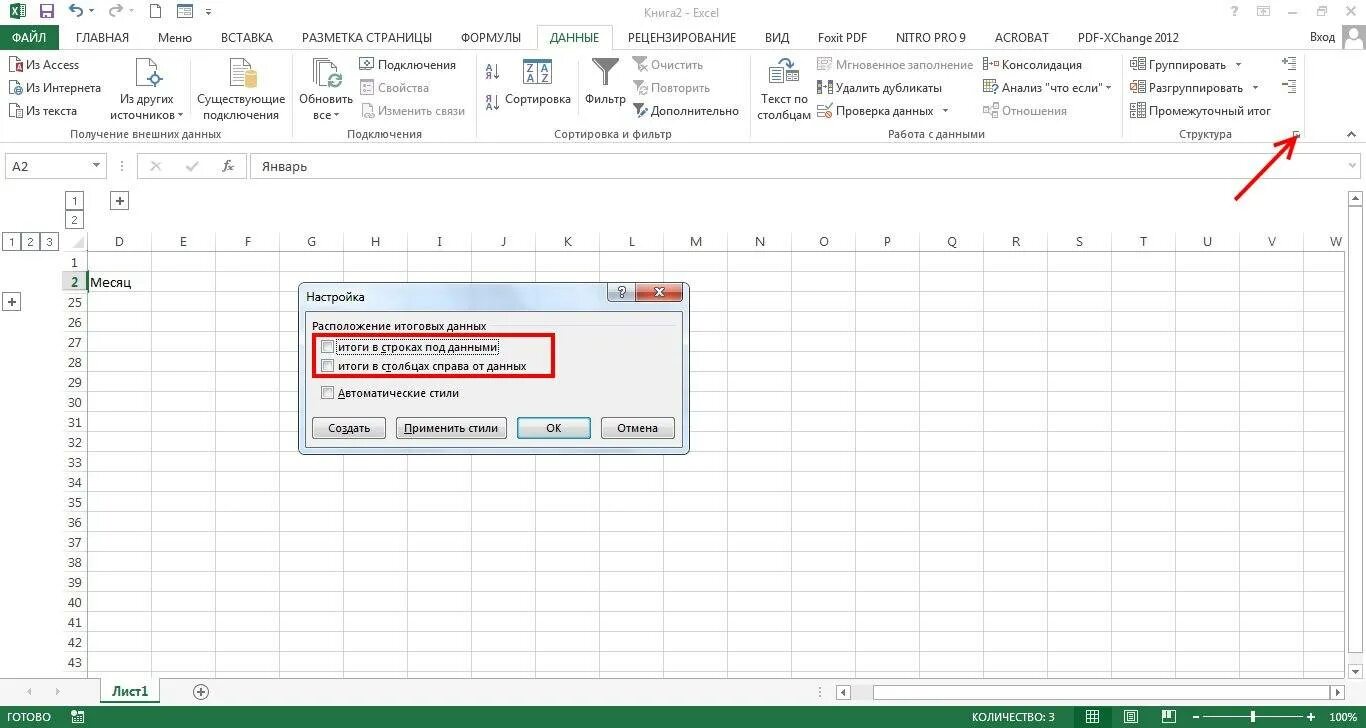
Task: Click the zoom slider handle
Action: tap(1252, 717)
